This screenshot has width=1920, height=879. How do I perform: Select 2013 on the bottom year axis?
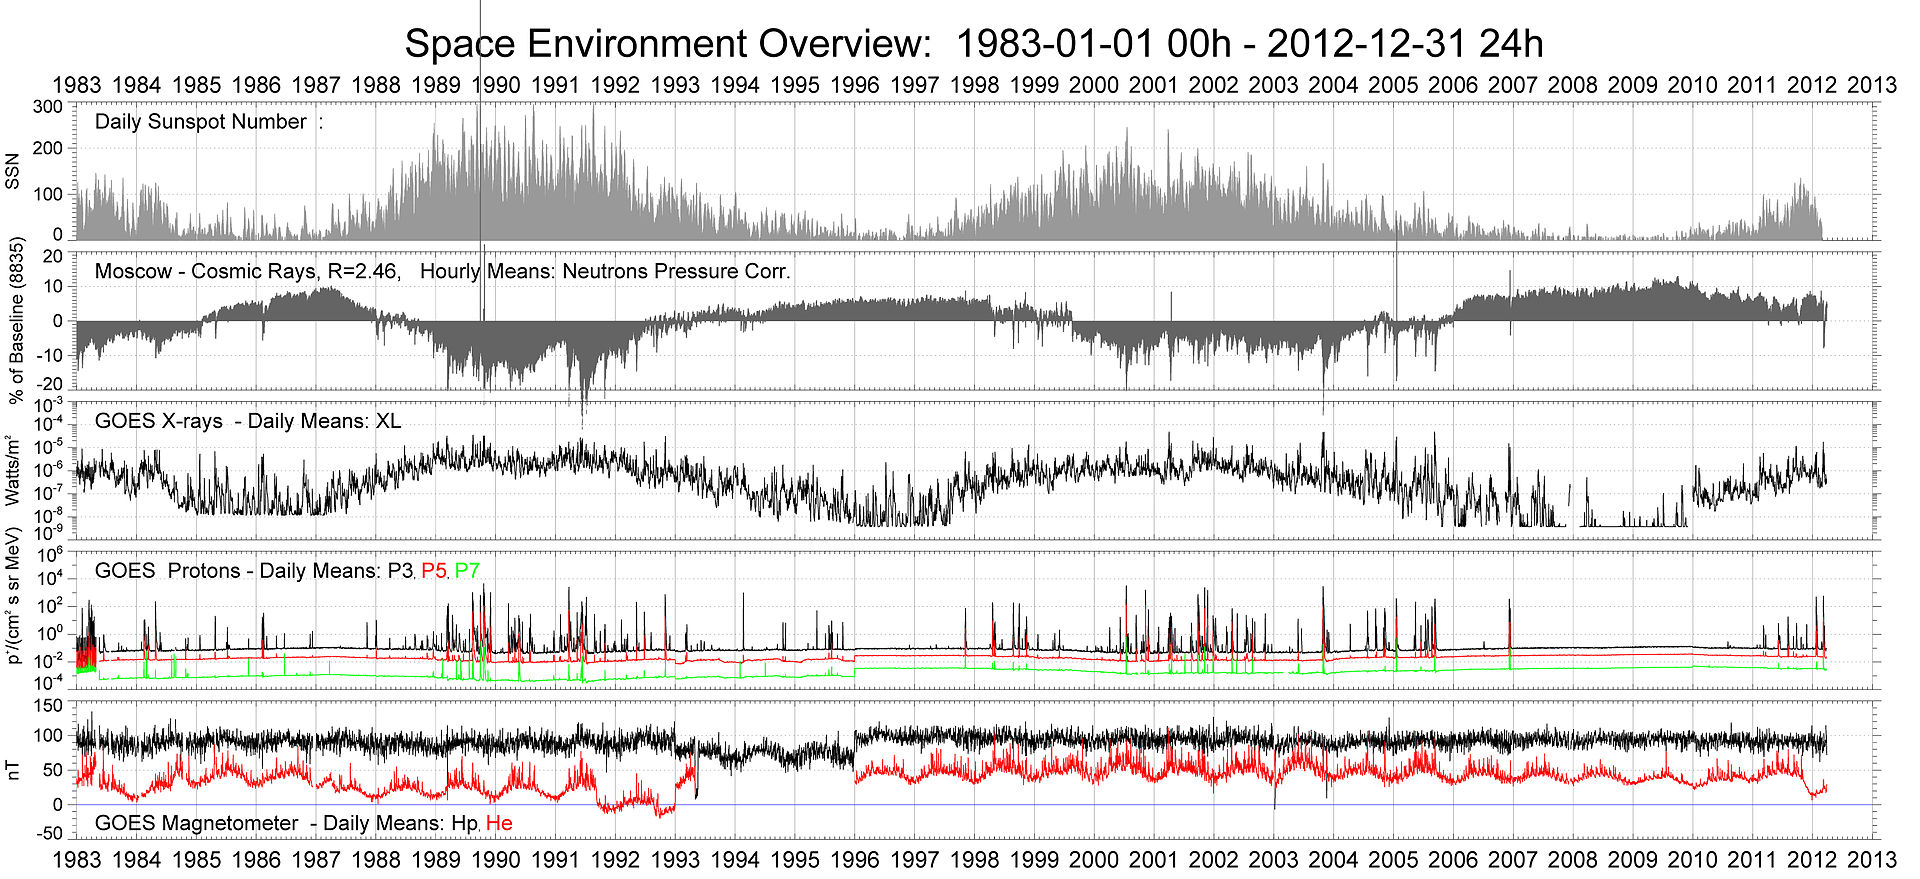click(1872, 859)
